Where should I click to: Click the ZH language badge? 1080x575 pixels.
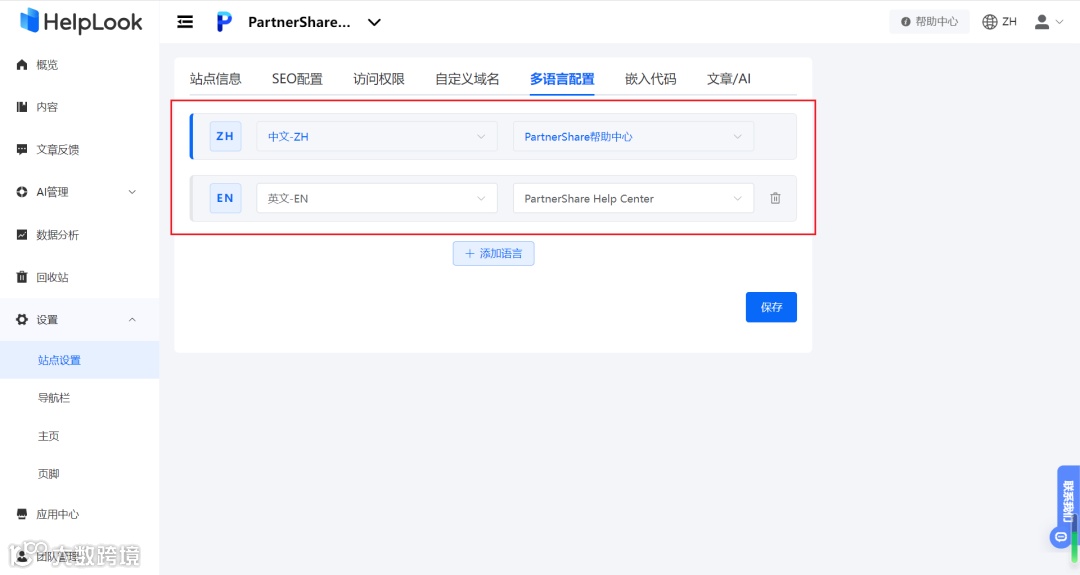click(225, 136)
